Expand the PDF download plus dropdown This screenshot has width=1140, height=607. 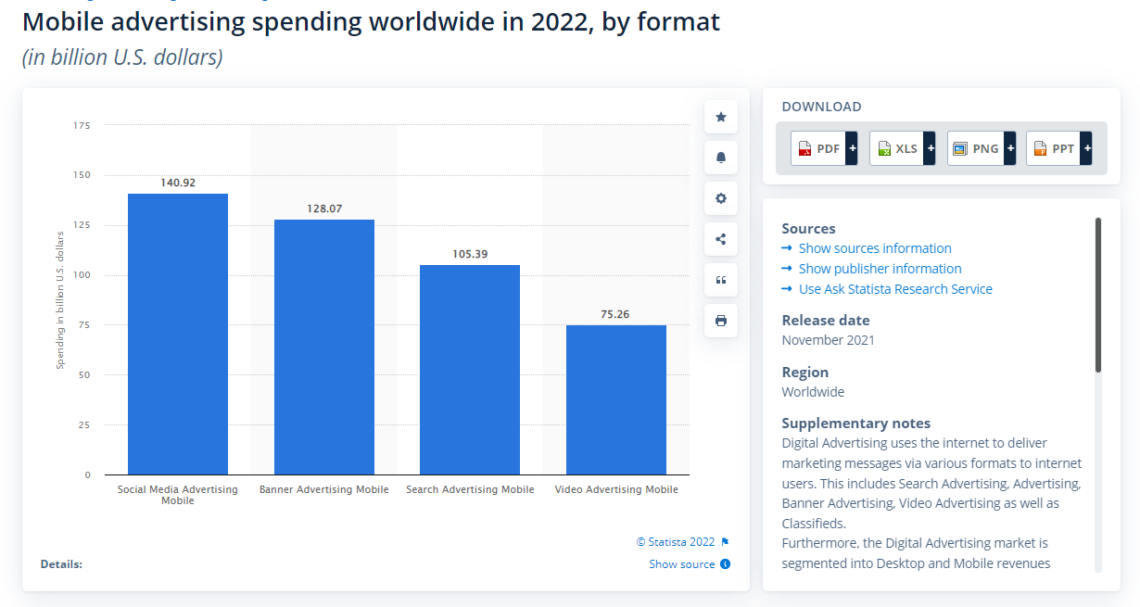click(851, 147)
